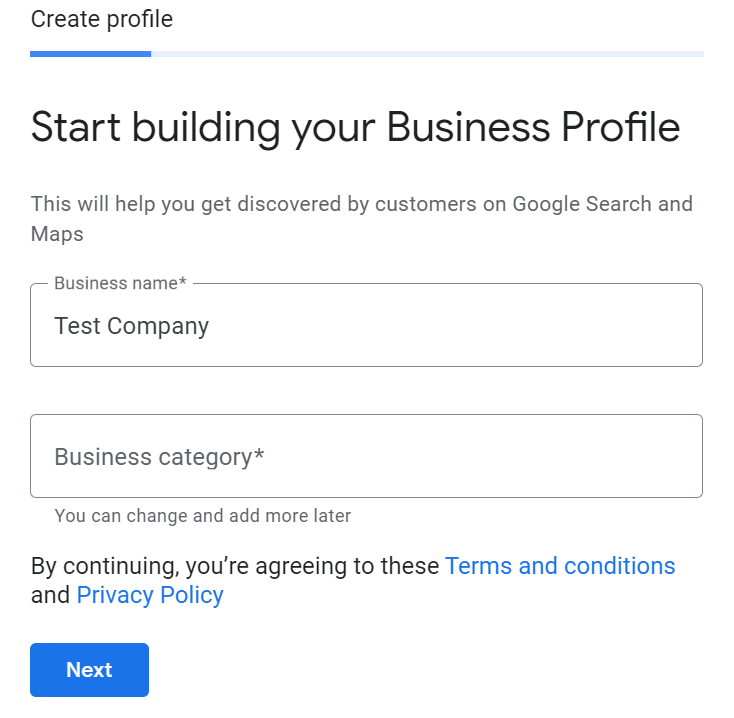The image size is (734, 718).
Task: Click the By continuing, you're agreeing text
Action: [235, 566]
